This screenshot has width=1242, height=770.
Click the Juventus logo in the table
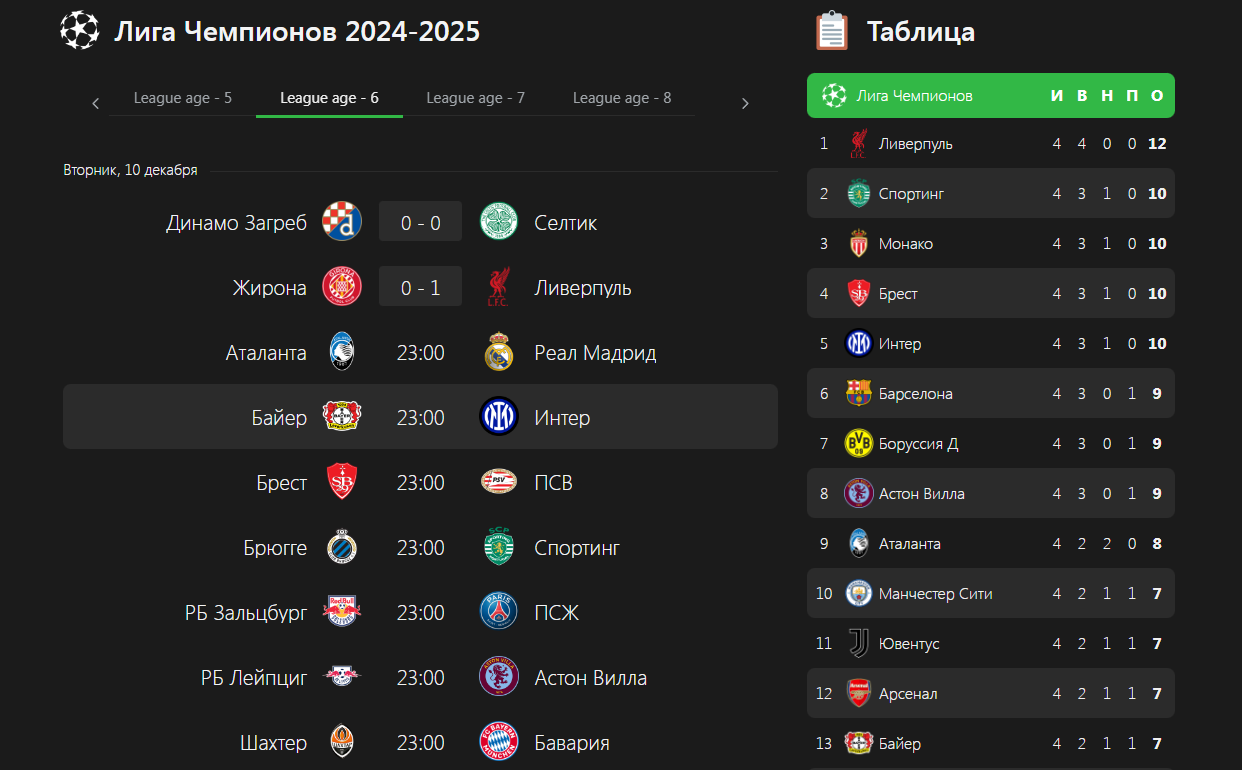pos(858,643)
